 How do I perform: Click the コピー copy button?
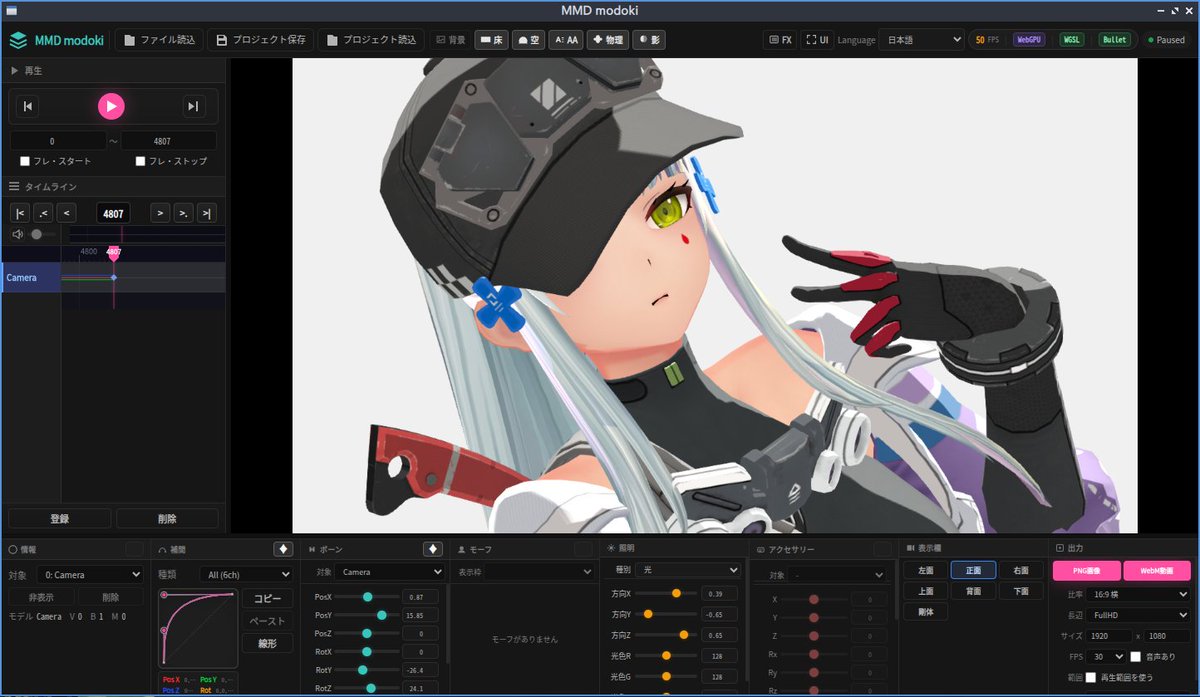[x=267, y=598]
